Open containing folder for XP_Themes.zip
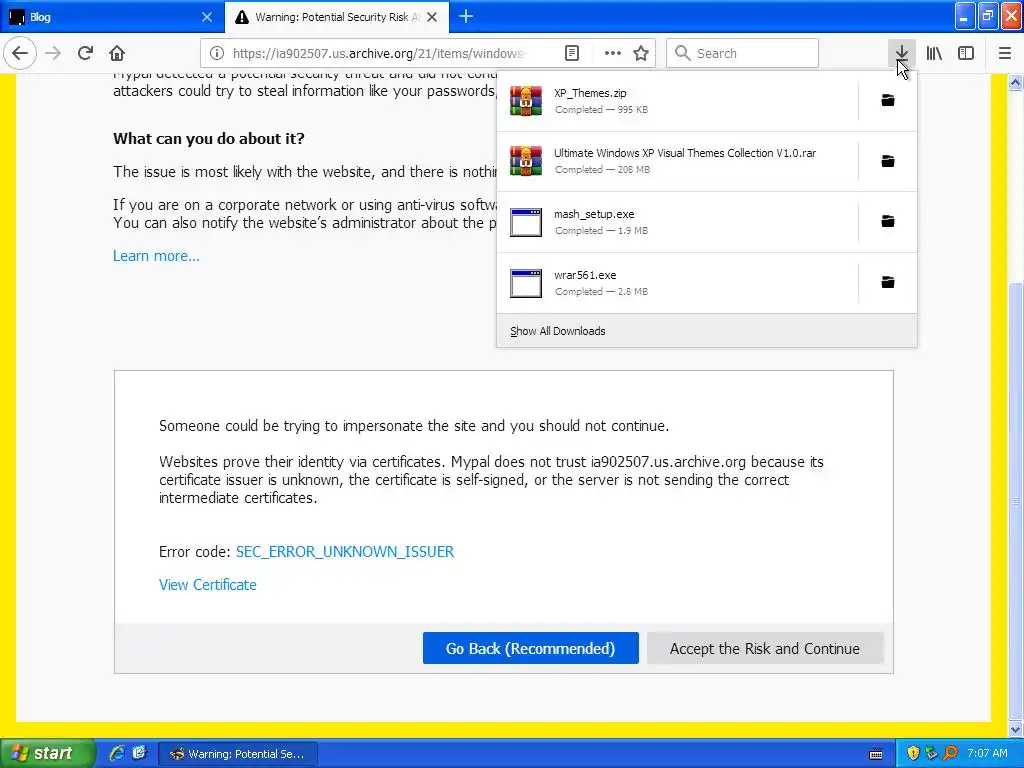 tap(888, 100)
